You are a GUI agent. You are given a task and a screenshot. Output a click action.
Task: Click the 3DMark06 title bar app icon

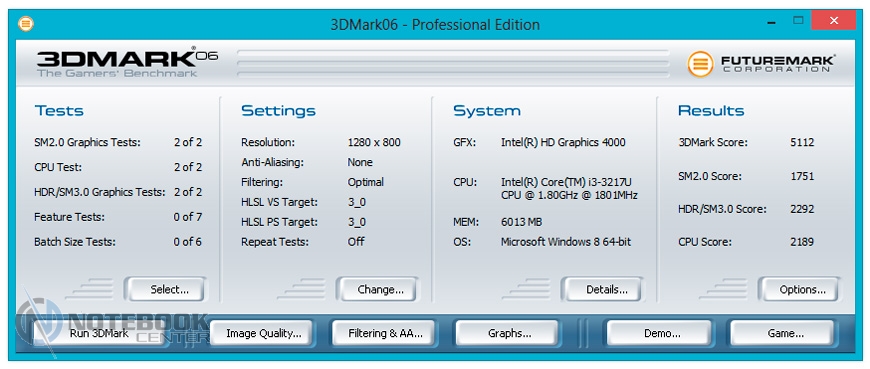(x=26, y=24)
